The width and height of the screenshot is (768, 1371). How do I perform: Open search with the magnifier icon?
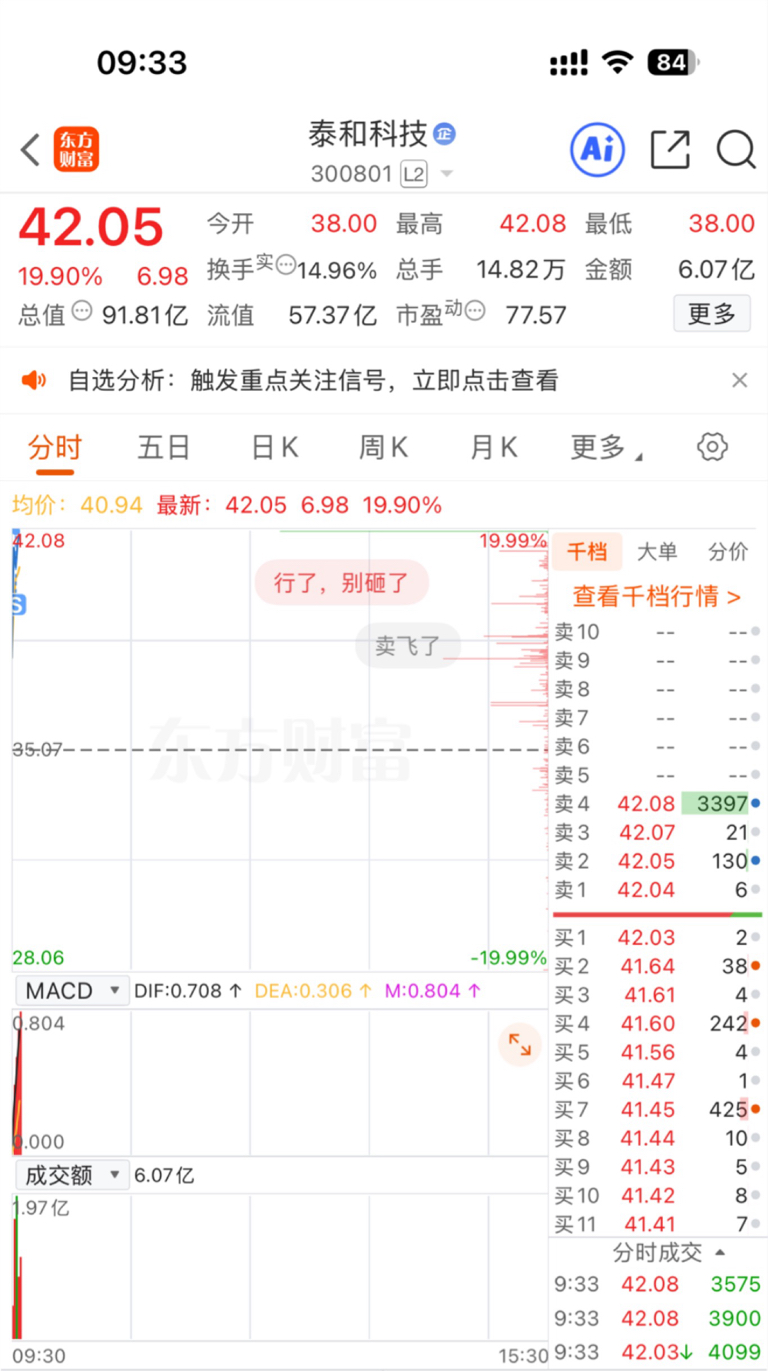(735, 150)
